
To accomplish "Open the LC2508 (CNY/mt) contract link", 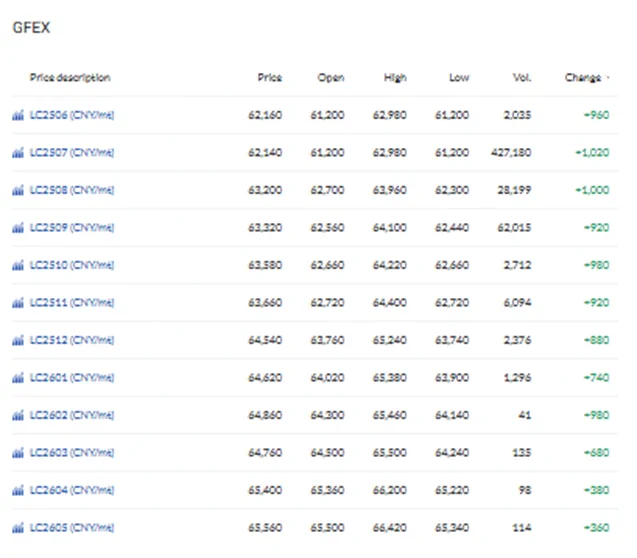I will point(72,190).
